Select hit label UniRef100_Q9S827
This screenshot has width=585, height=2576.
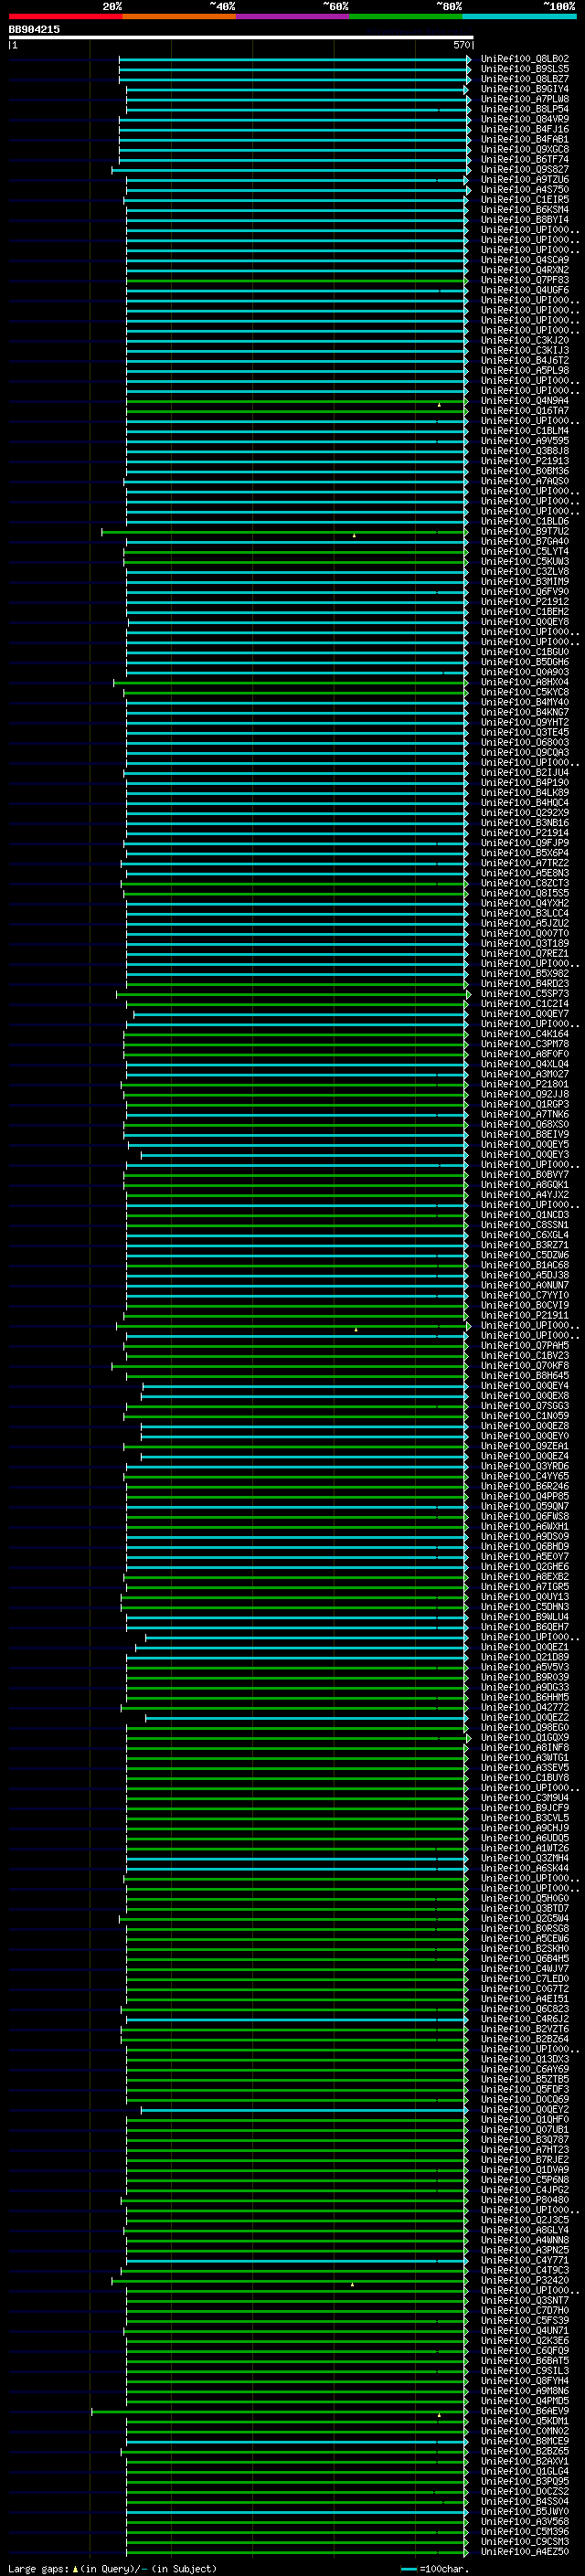point(524,169)
